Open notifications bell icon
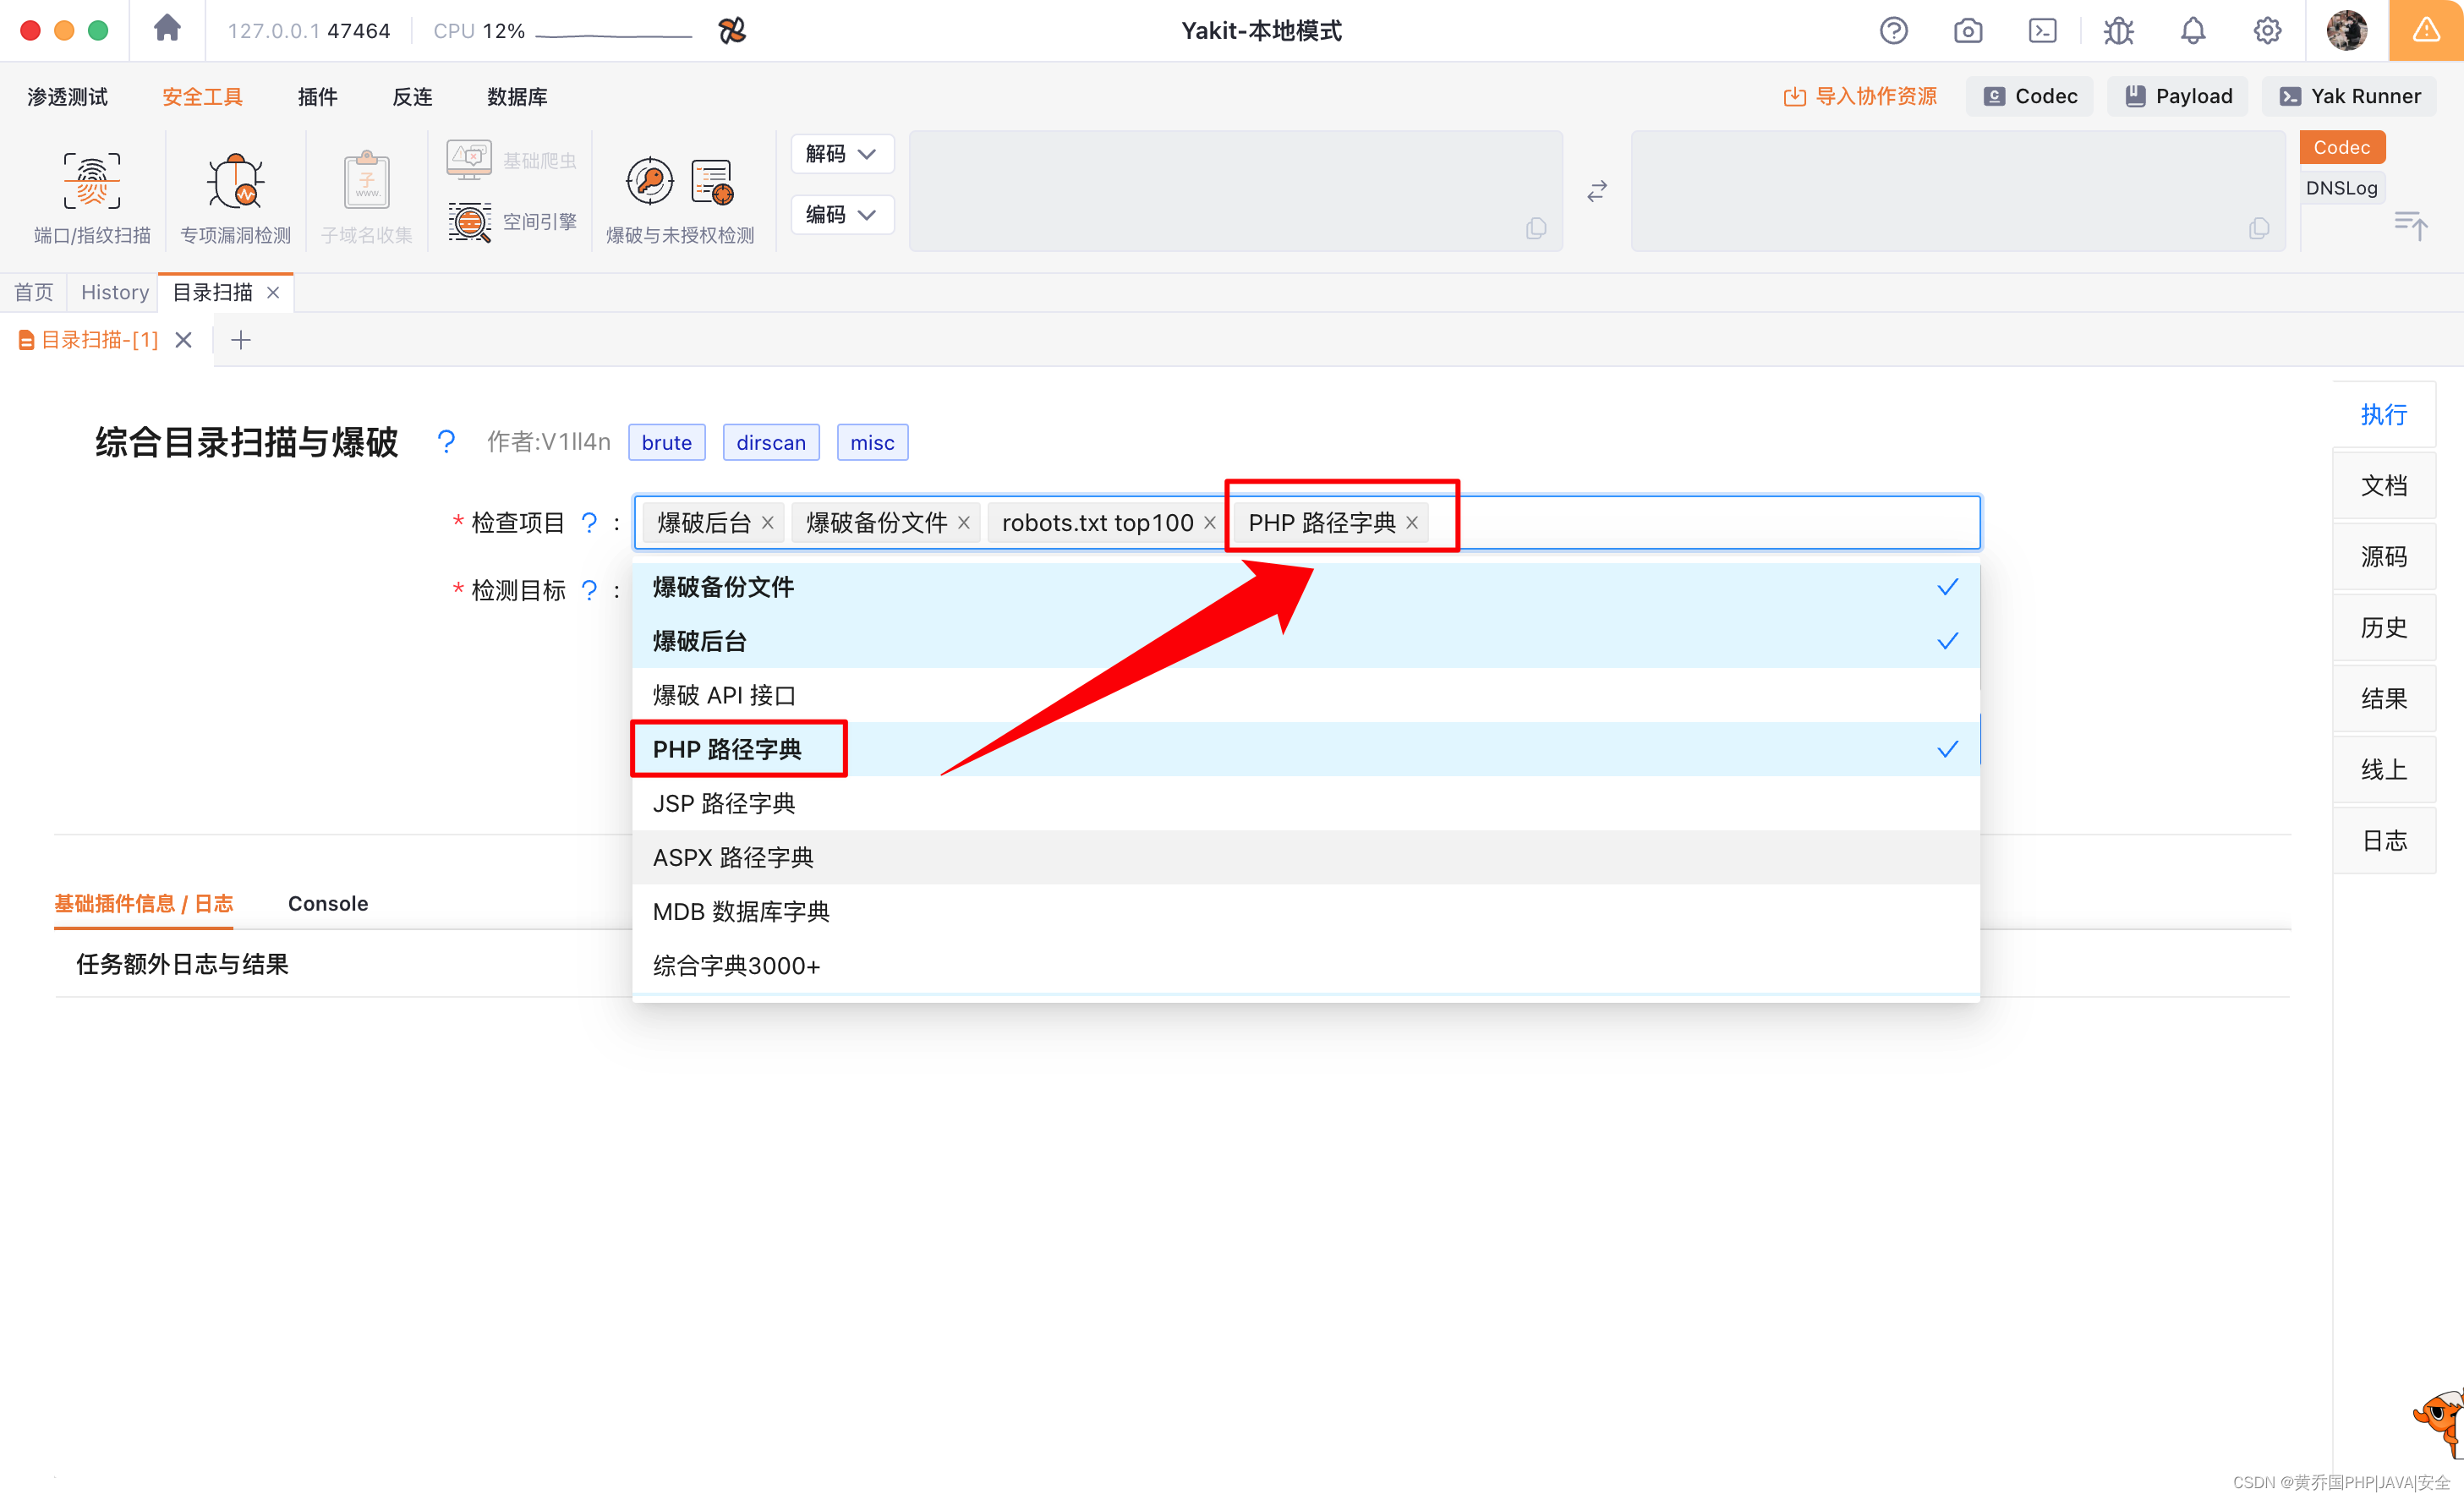This screenshot has height=1500, width=2464. [2193, 31]
